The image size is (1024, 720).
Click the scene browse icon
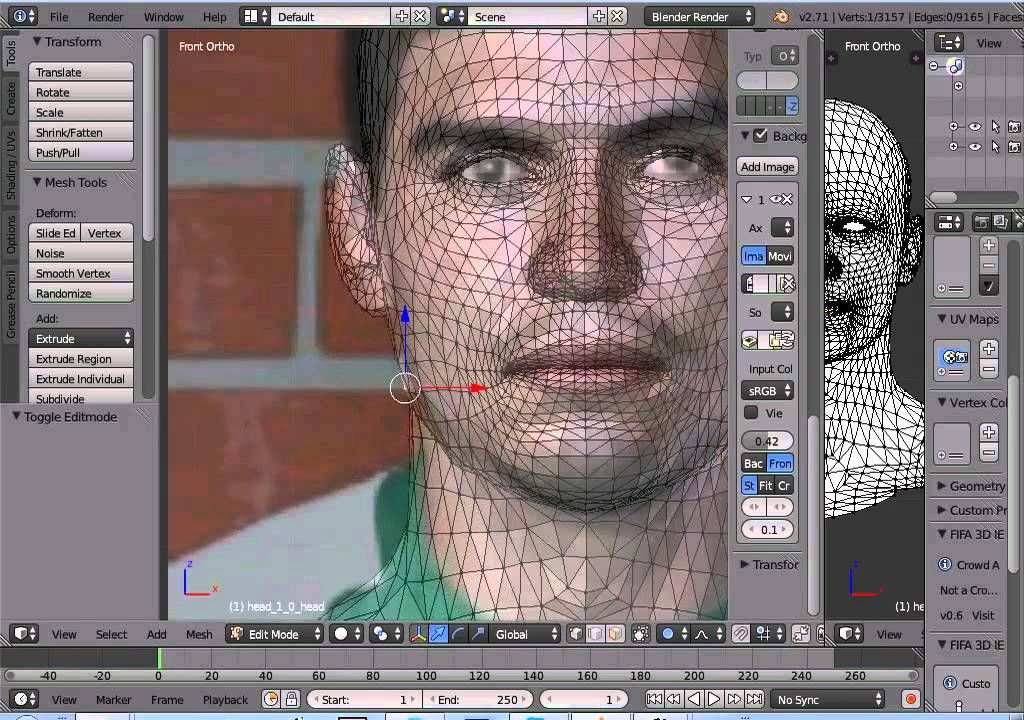(x=452, y=16)
